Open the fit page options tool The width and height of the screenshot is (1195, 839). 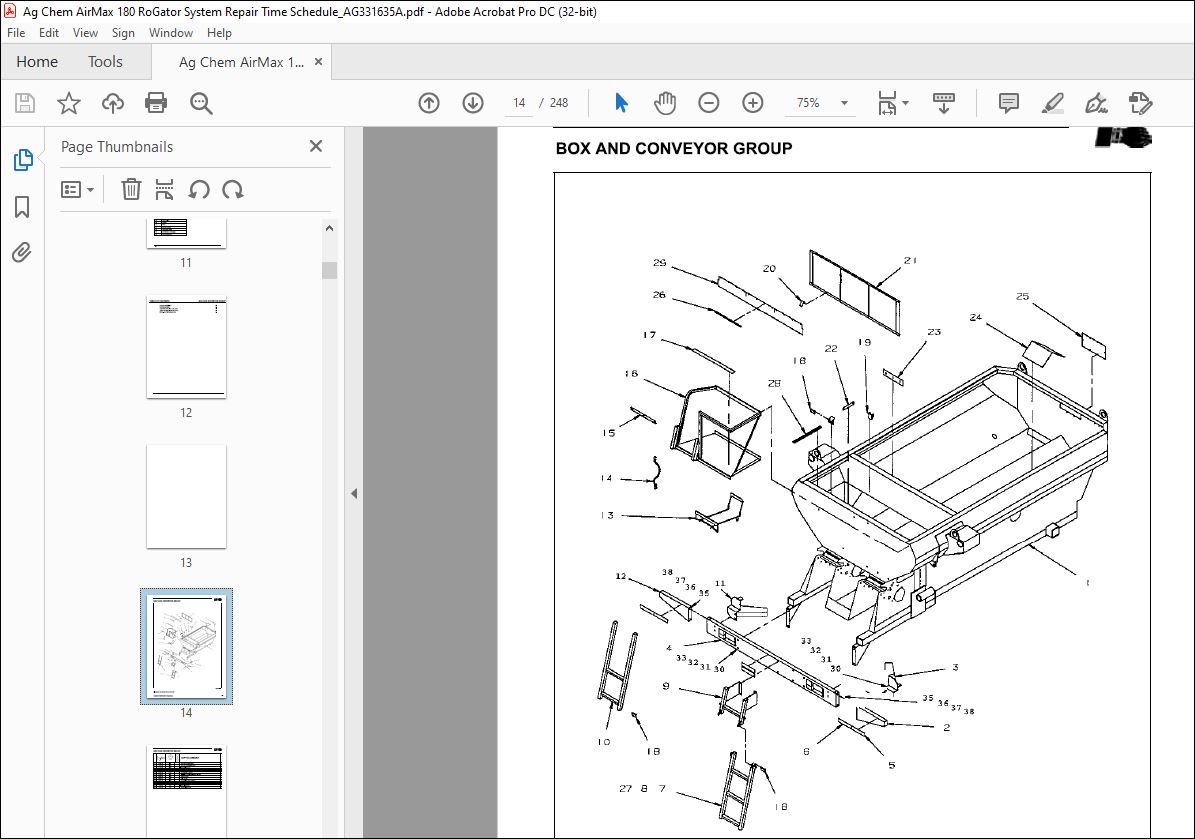[x=887, y=103]
